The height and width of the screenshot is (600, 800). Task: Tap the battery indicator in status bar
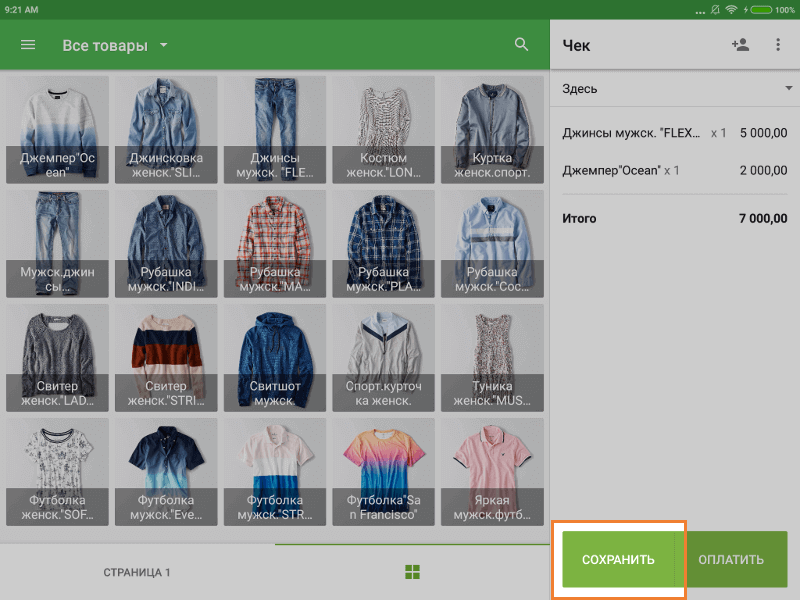click(761, 9)
